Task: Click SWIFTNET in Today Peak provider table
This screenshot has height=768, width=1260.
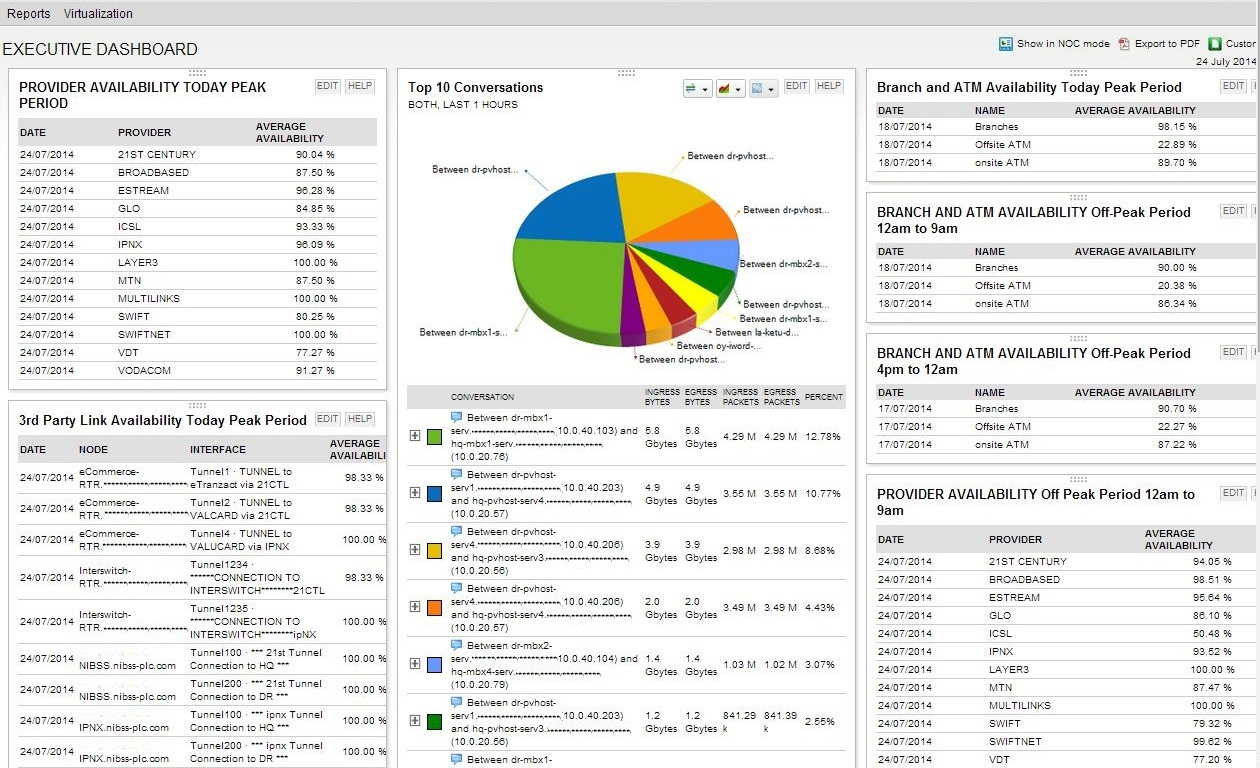Action: point(144,334)
